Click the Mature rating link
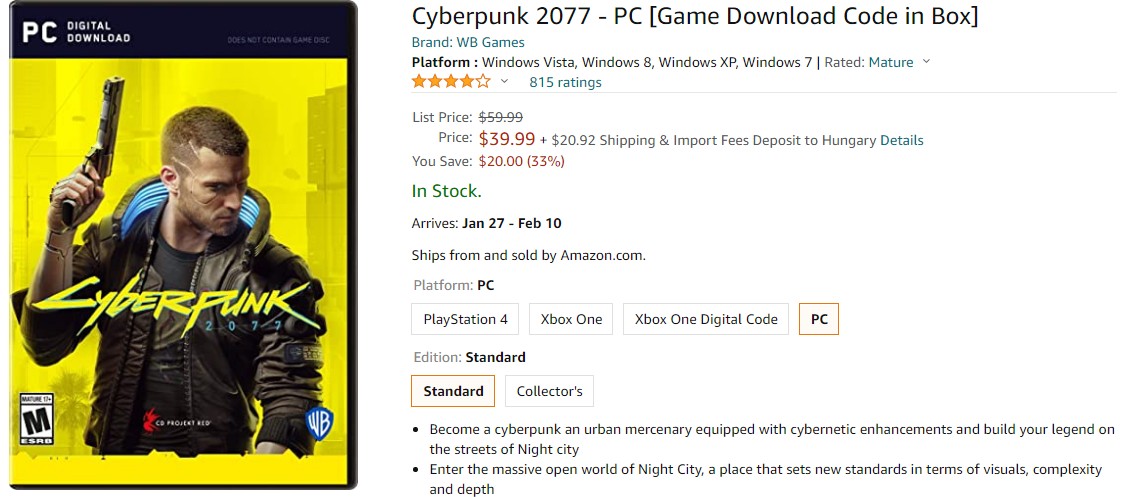Screen dimensions: 1140x497 [890, 62]
